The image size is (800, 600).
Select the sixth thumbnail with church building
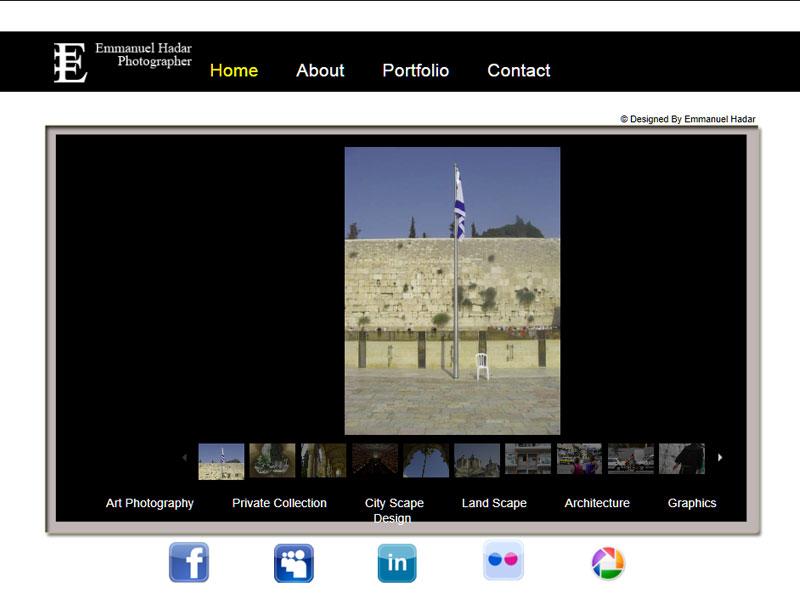(477, 460)
